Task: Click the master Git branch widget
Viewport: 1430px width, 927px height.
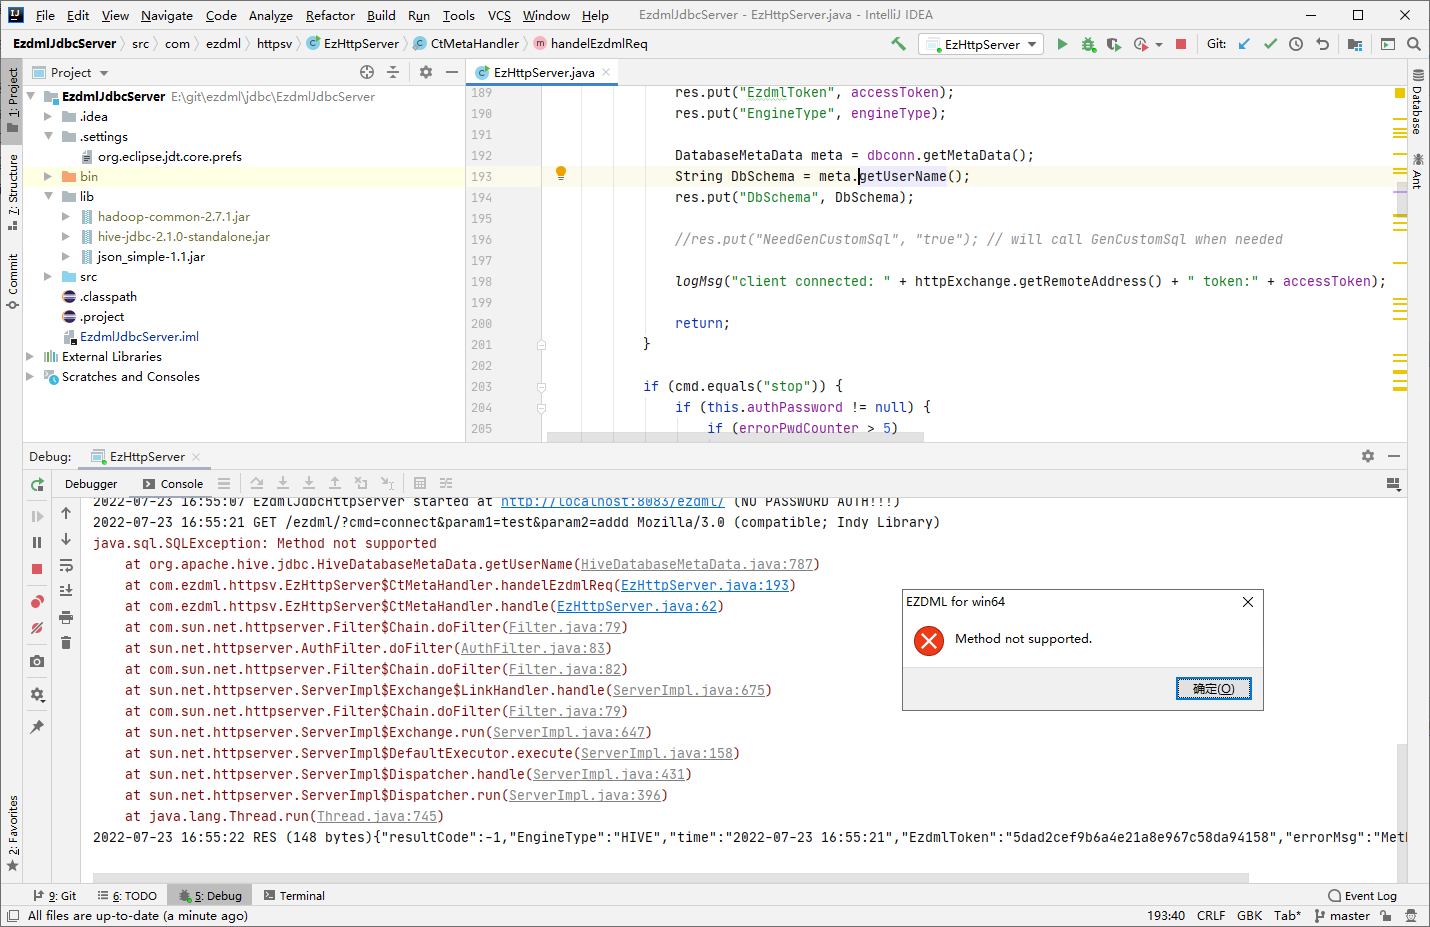Action: pyautogui.click(x=1342, y=916)
